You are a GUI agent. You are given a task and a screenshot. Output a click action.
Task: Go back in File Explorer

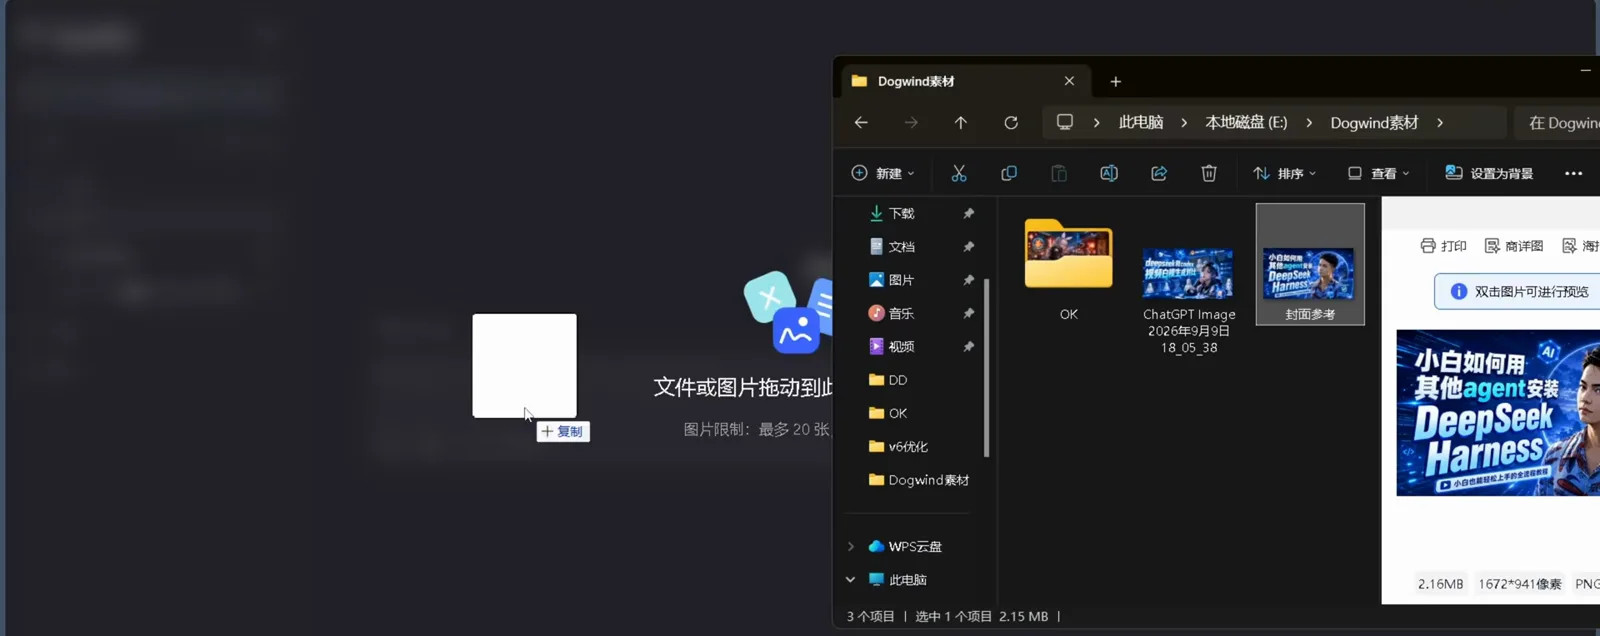[861, 122]
